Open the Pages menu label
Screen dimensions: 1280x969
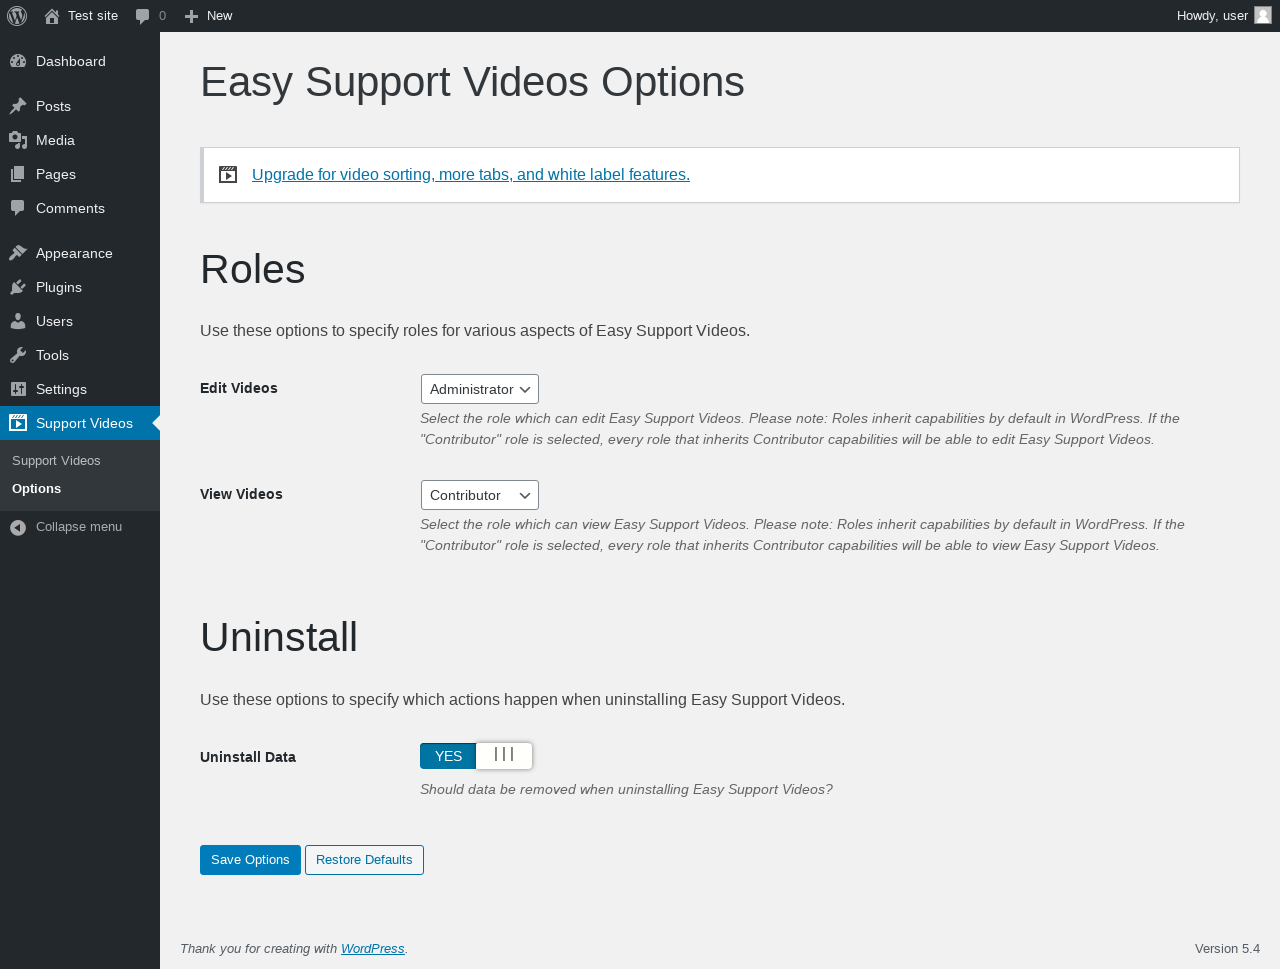[x=56, y=174]
